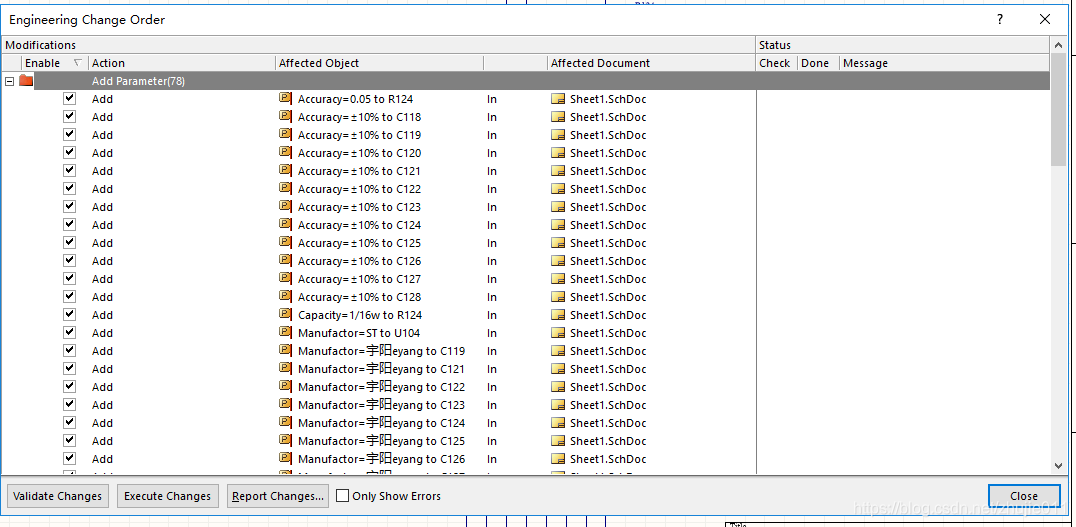The width and height of the screenshot is (1076, 527).
Task: Click the scrollbar down arrow
Action: (x=1059, y=465)
